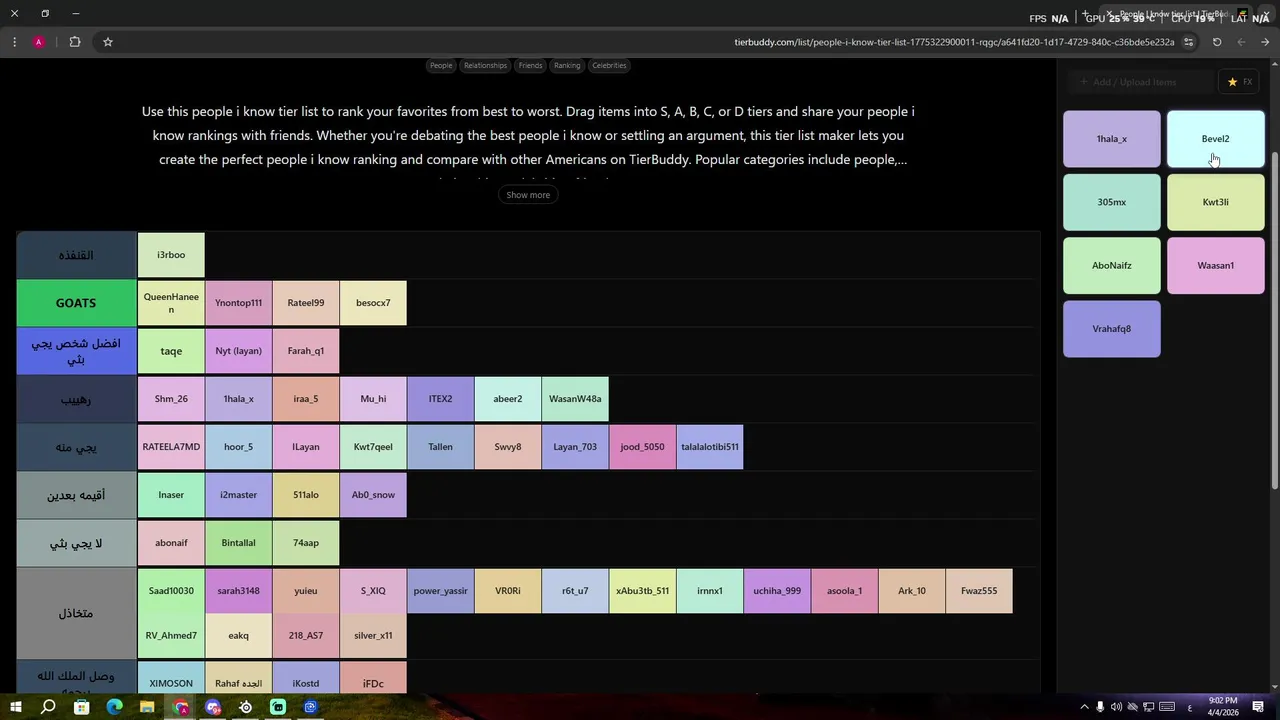Select the 1hala_x card in the sidebar
Image resolution: width=1280 pixels, height=720 pixels.
point(1112,139)
